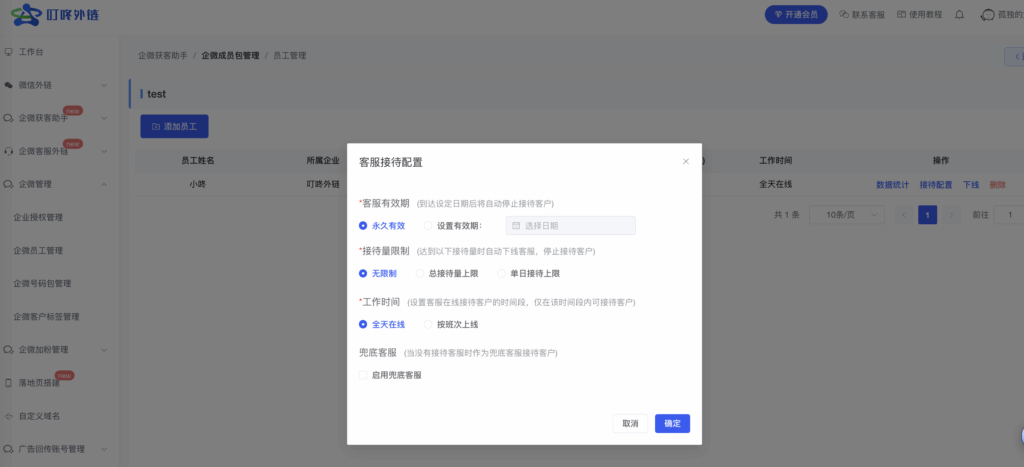The image size is (1024, 467).
Task: Open 联系客服 in the top bar
Action: point(863,15)
